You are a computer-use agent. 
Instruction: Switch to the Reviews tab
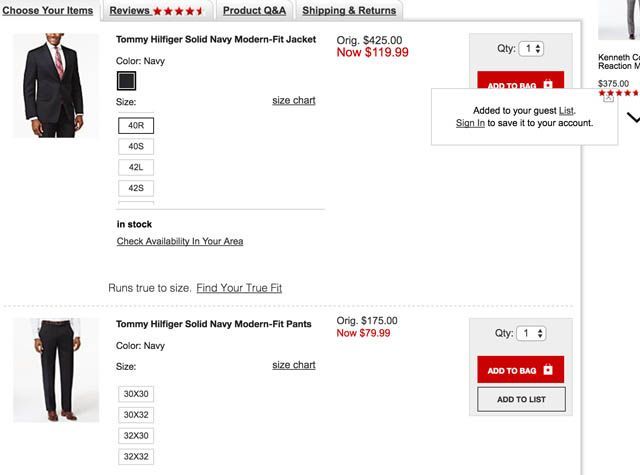click(157, 11)
